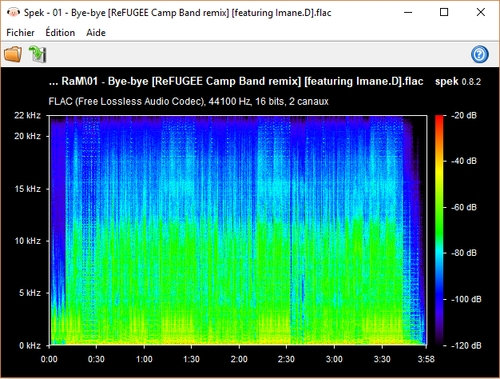
Task: Click the dB color scale bar
Action: point(439,230)
